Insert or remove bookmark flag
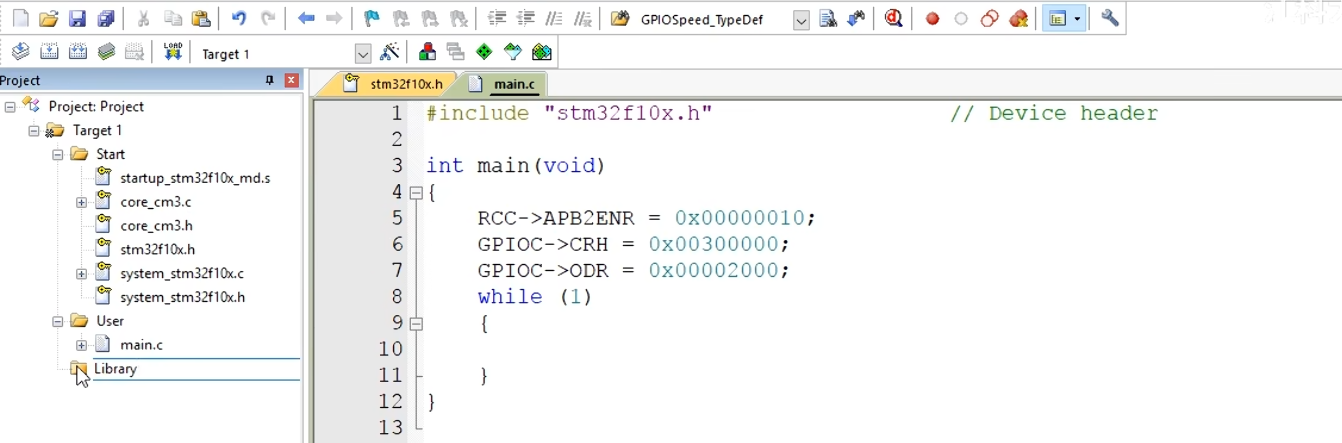The height and width of the screenshot is (443, 1342). point(371,18)
